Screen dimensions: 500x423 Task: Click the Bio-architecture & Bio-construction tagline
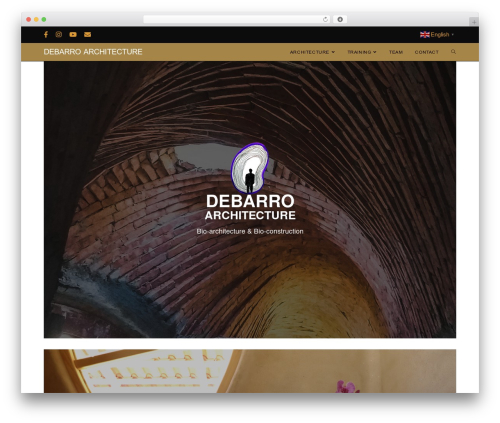pos(250,231)
